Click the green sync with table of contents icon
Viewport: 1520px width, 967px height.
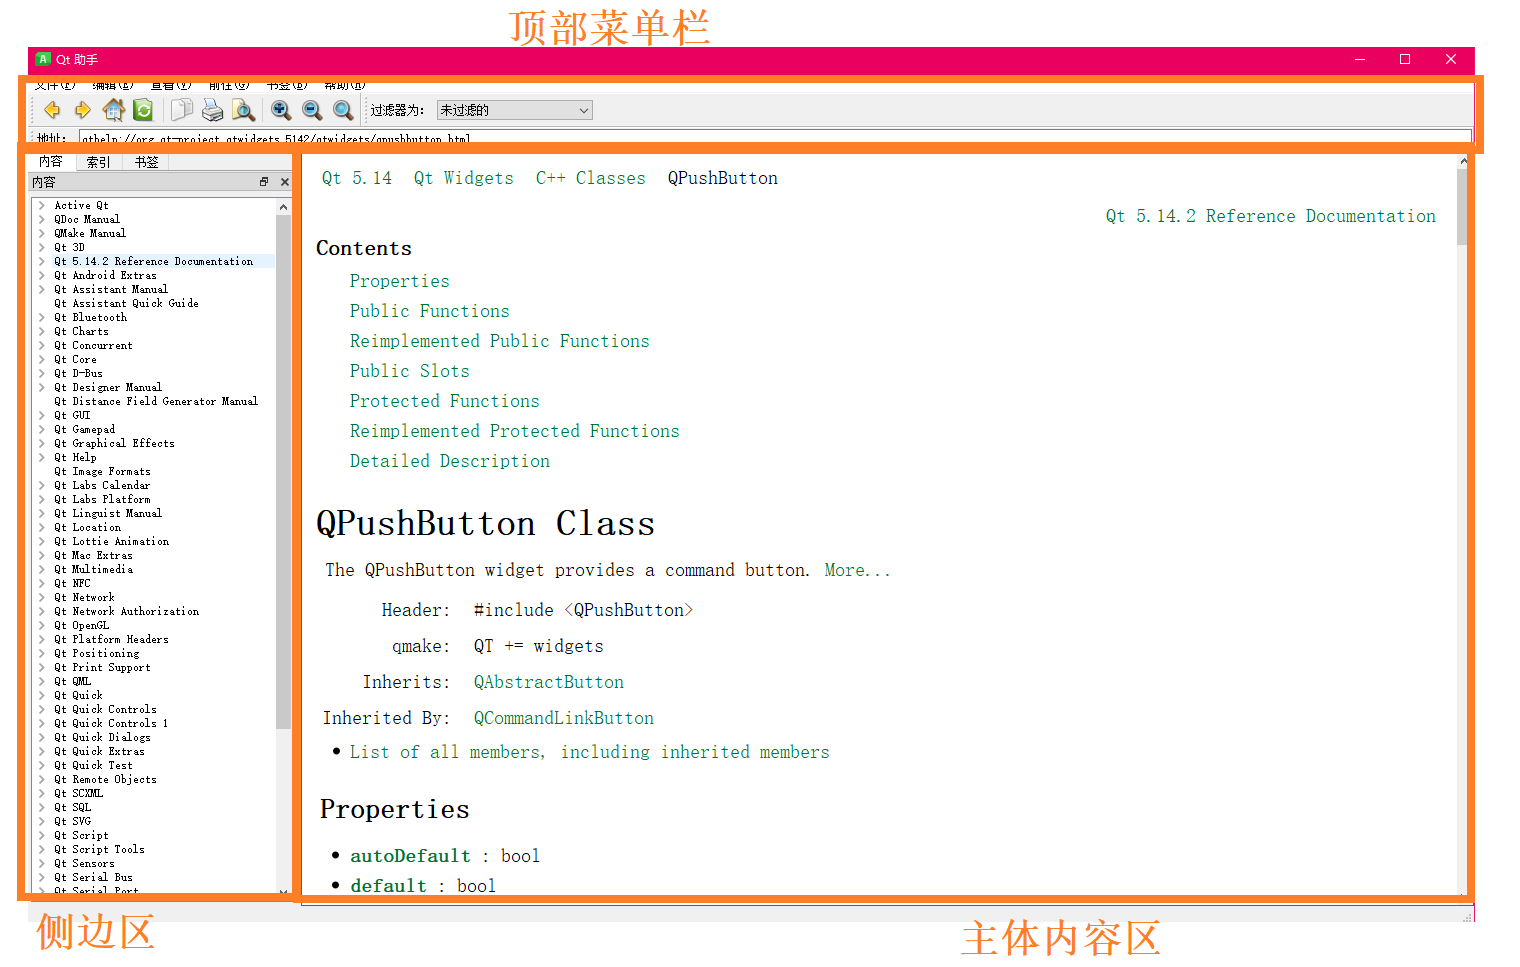pyautogui.click(x=143, y=110)
